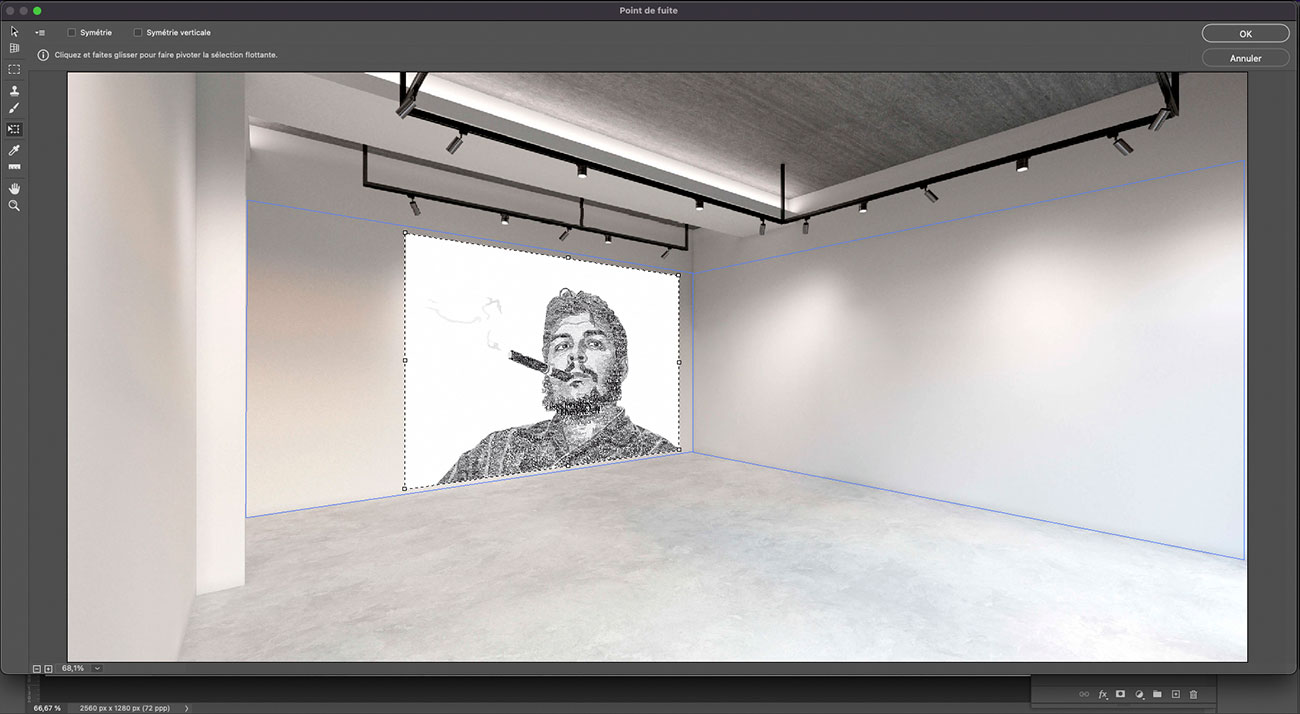Confirm with the OK button
This screenshot has width=1300, height=714.
tap(1245, 33)
